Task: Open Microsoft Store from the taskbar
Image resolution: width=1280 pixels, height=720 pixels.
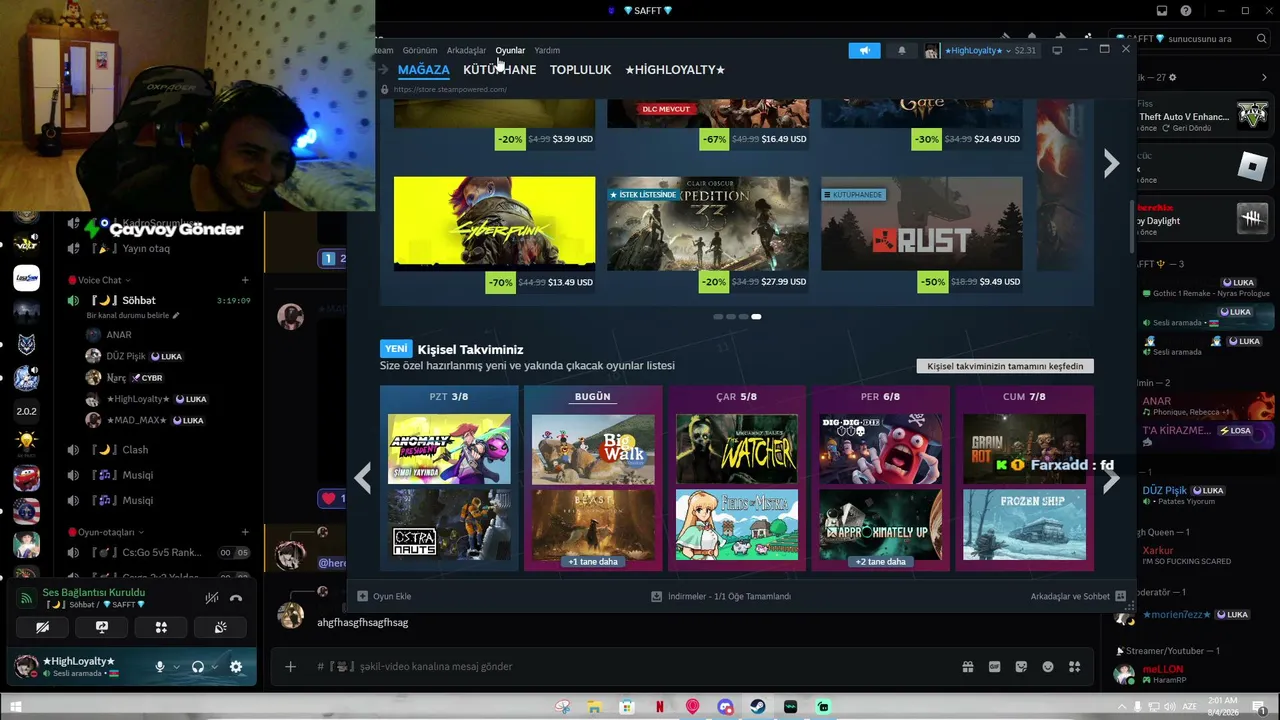Action: pyautogui.click(x=627, y=706)
